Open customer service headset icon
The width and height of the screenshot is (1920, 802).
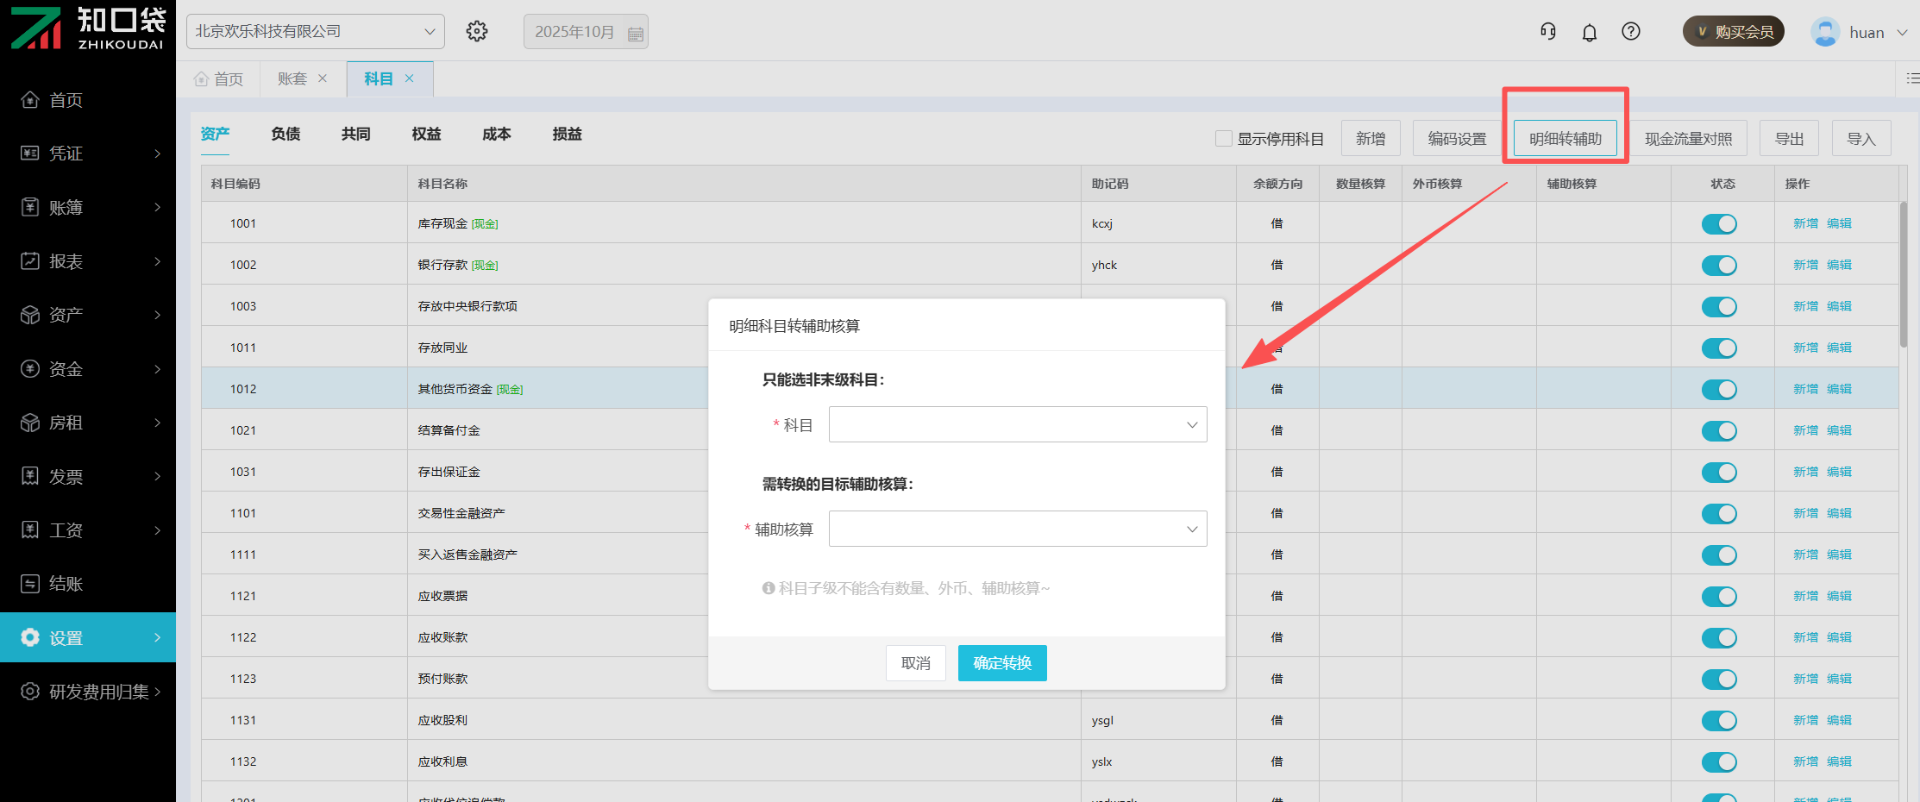[x=1548, y=32]
